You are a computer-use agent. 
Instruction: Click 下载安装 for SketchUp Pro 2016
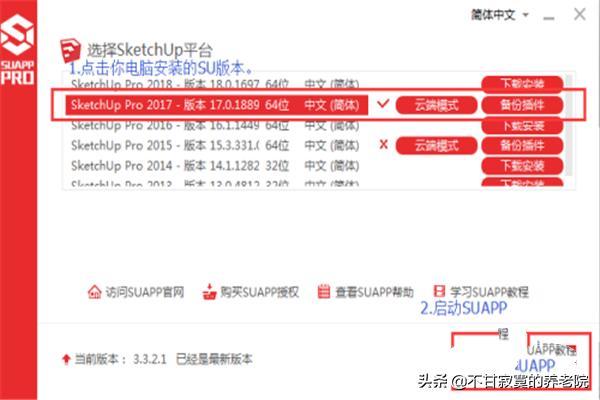(522, 126)
